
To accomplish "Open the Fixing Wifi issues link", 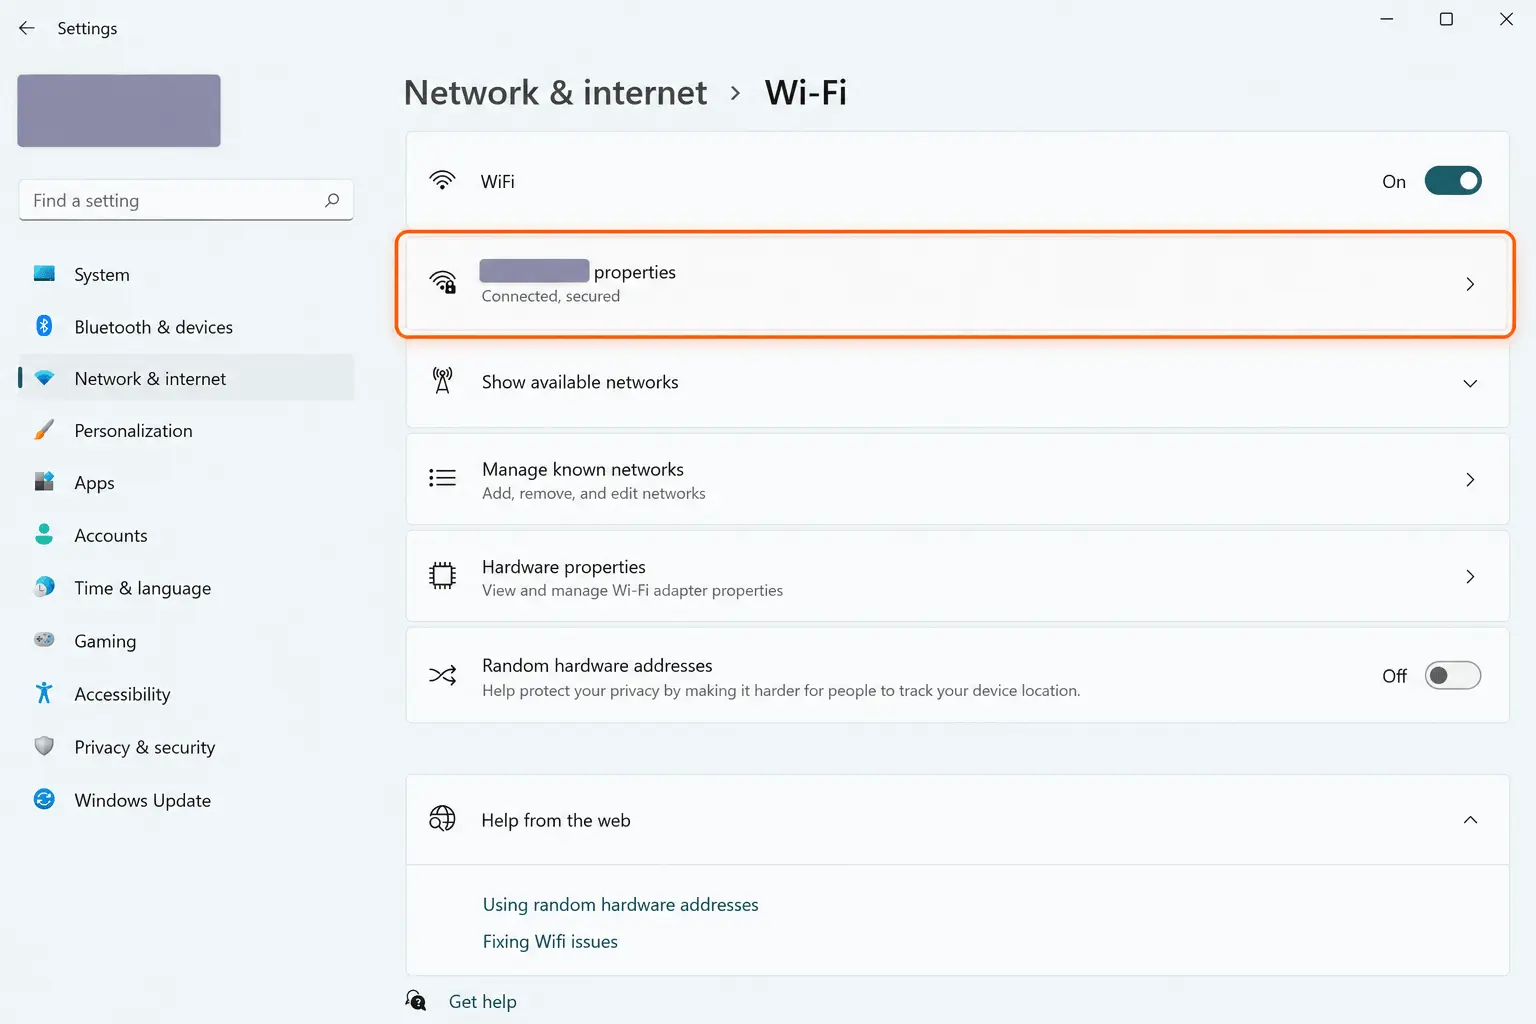I will pyautogui.click(x=550, y=941).
